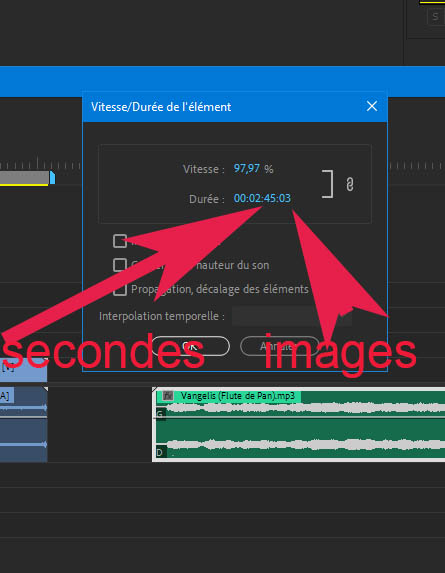Click the Vitesse value 97,97
Image resolution: width=445 pixels, height=573 pixels.
point(247,168)
